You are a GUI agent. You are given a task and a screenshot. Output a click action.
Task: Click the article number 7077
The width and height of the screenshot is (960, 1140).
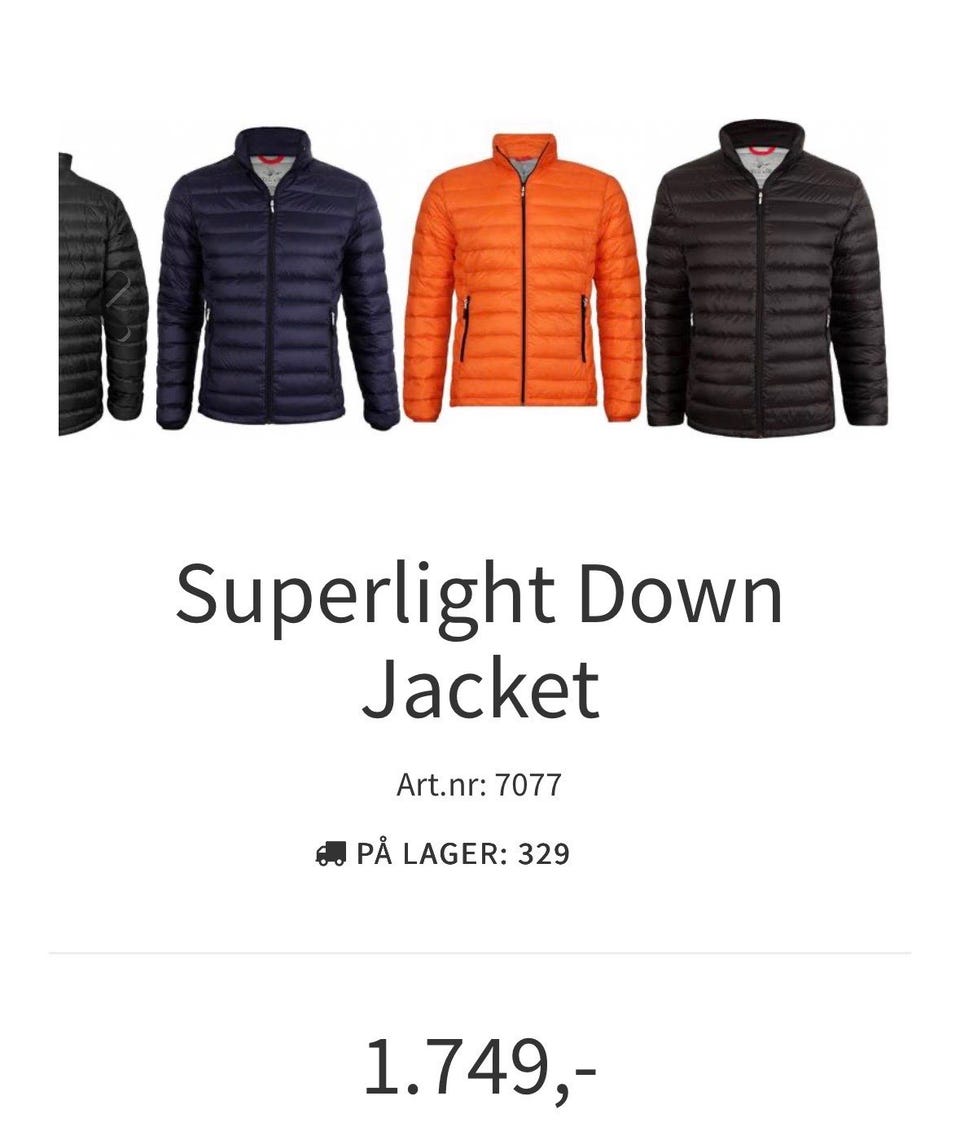(529, 785)
